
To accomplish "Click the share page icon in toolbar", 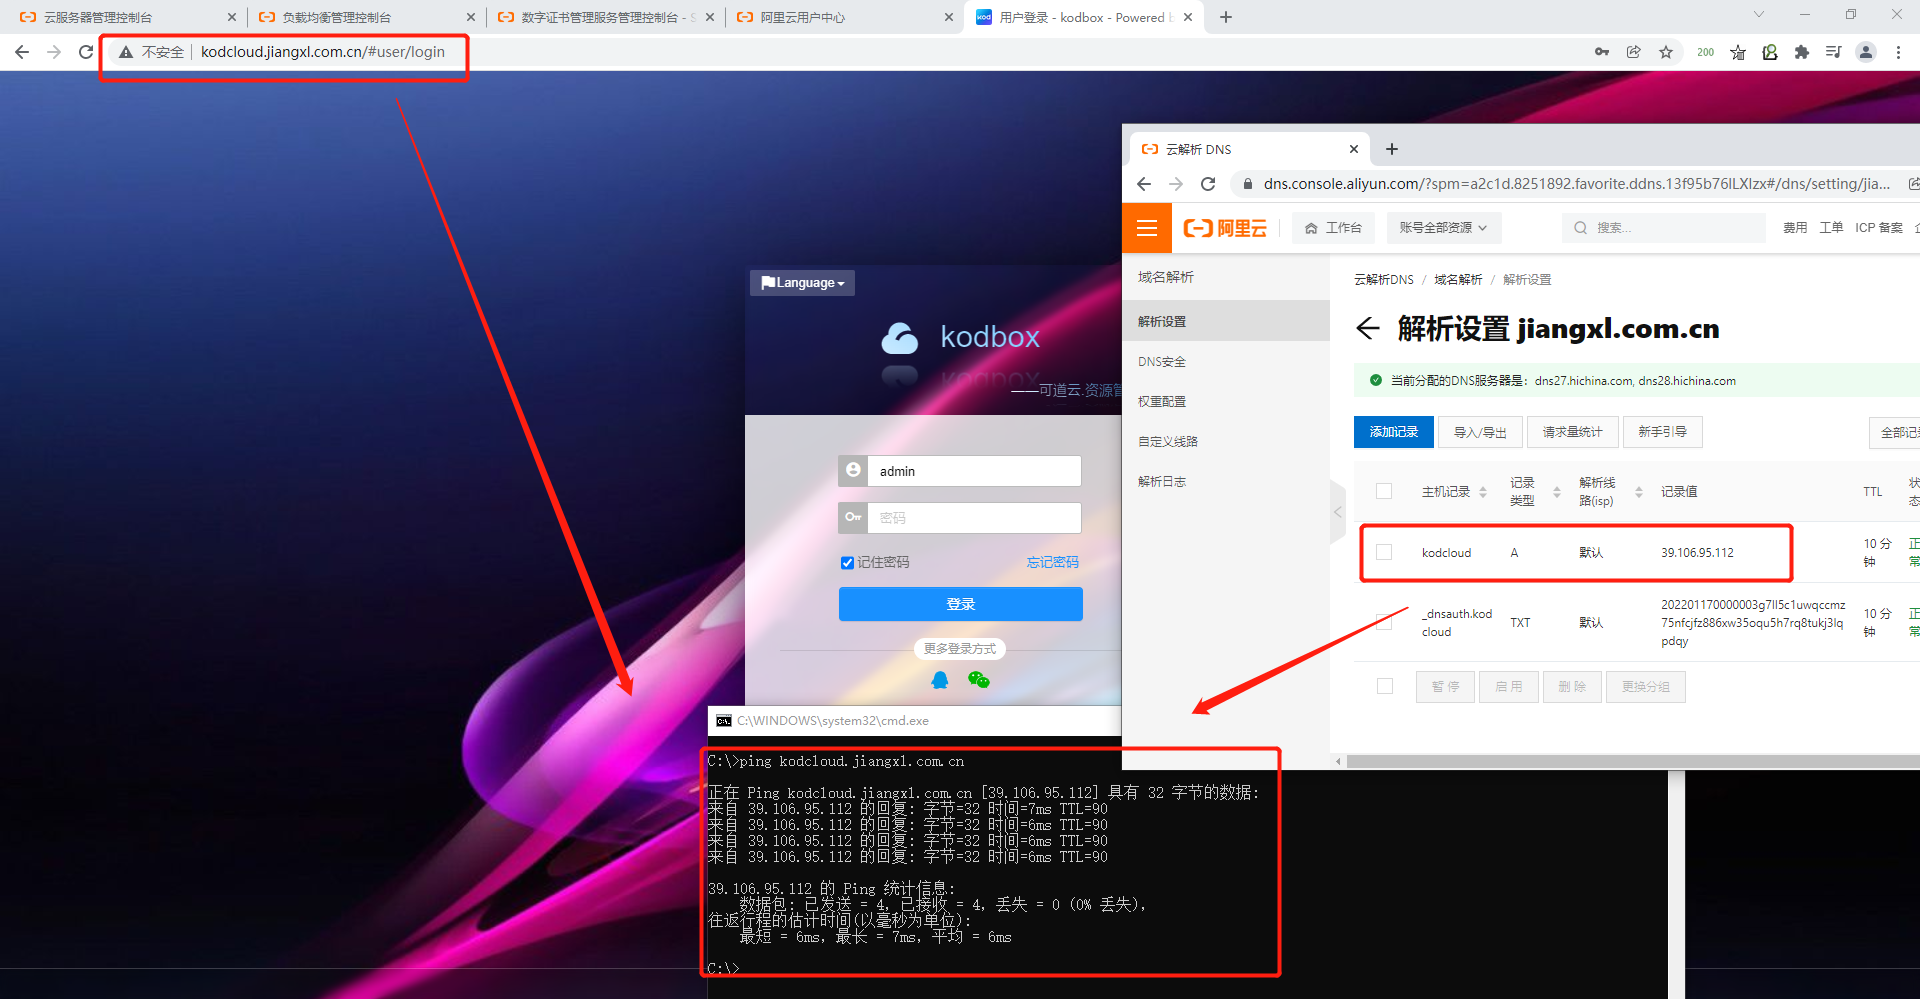I will pyautogui.click(x=1634, y=52).
